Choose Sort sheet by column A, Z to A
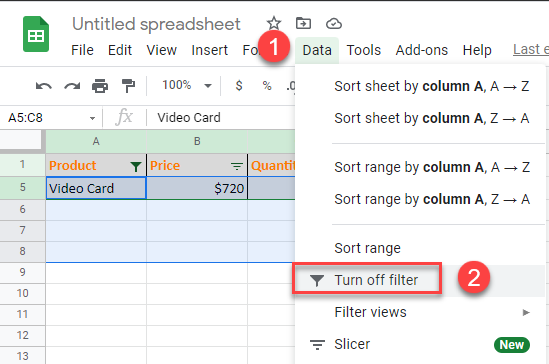Screen dimensions: 549x364 [420, 118]
